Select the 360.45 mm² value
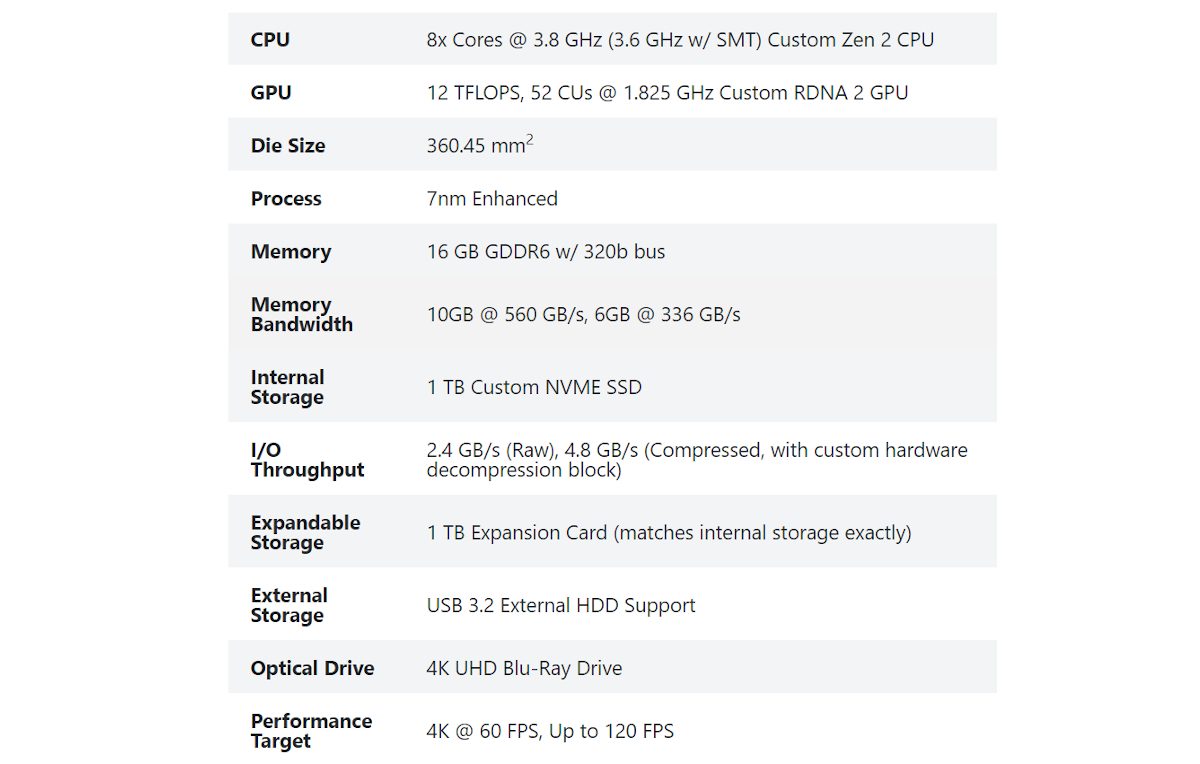 [480, 145]
